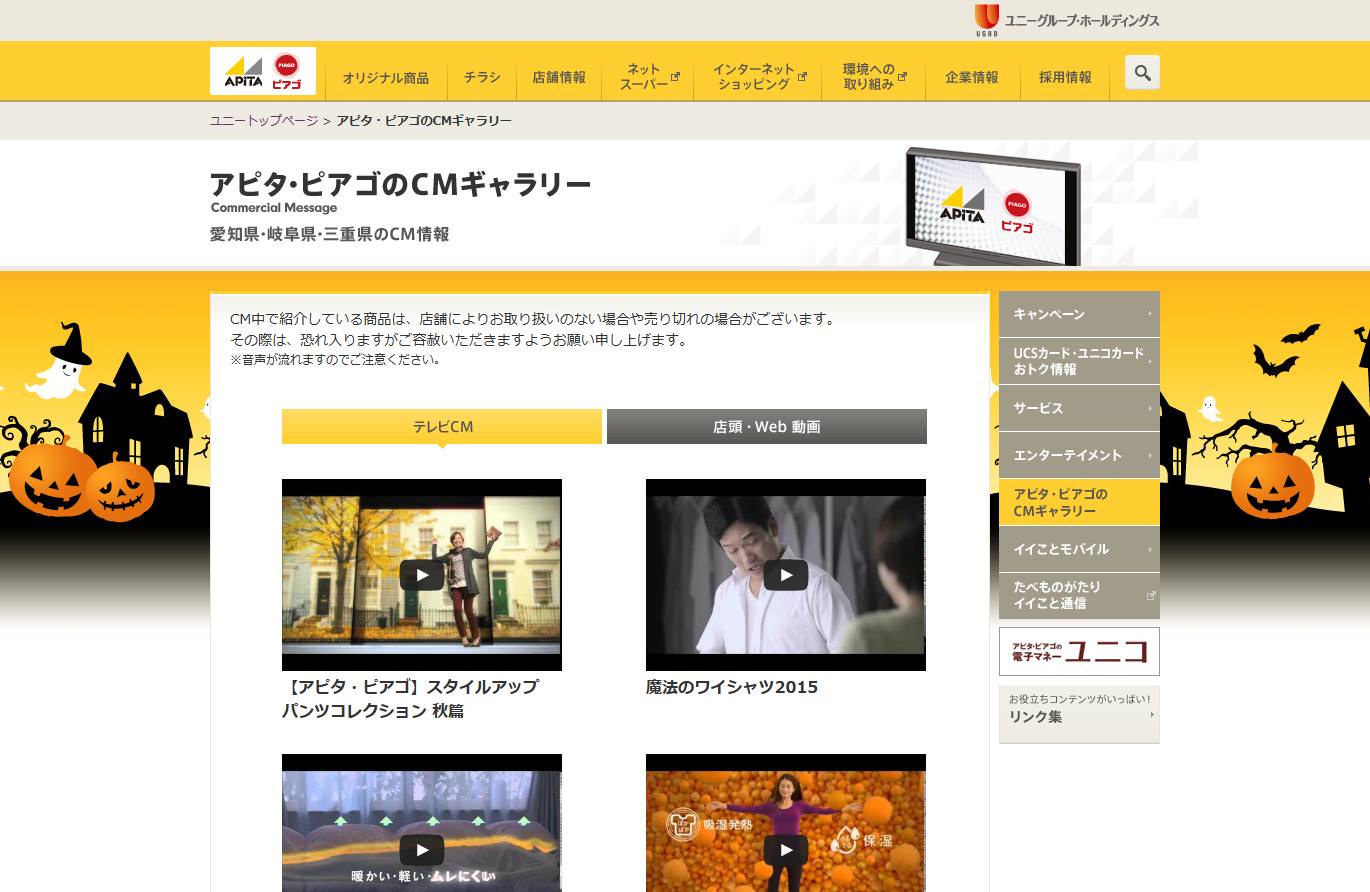Click the 魔法のワイシャツ2015 title text
The height and width of the screenshot is (892, 1370).
coord(732,687)
